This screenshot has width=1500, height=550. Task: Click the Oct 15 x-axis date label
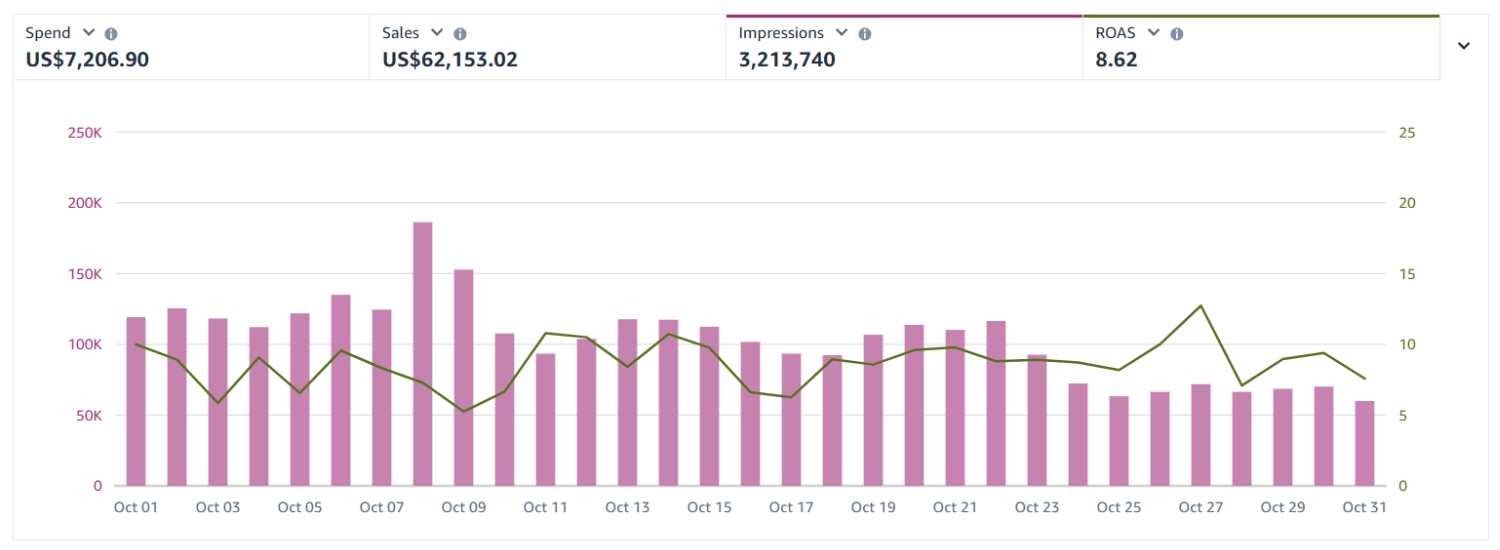coord(709,508)
